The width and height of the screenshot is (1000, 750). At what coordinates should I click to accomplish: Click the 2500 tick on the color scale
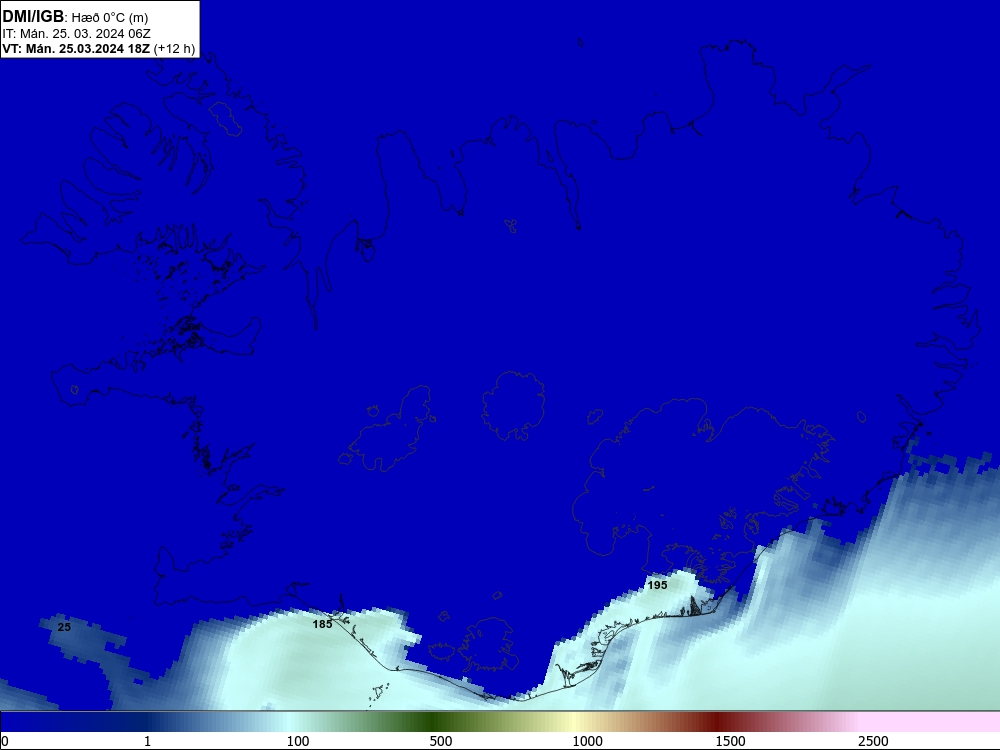pos(873,741)
